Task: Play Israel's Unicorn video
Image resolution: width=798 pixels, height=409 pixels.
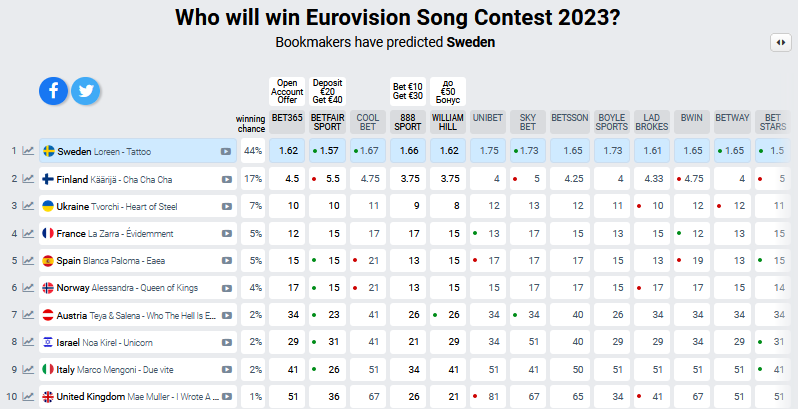Action: tap(227, 342)
